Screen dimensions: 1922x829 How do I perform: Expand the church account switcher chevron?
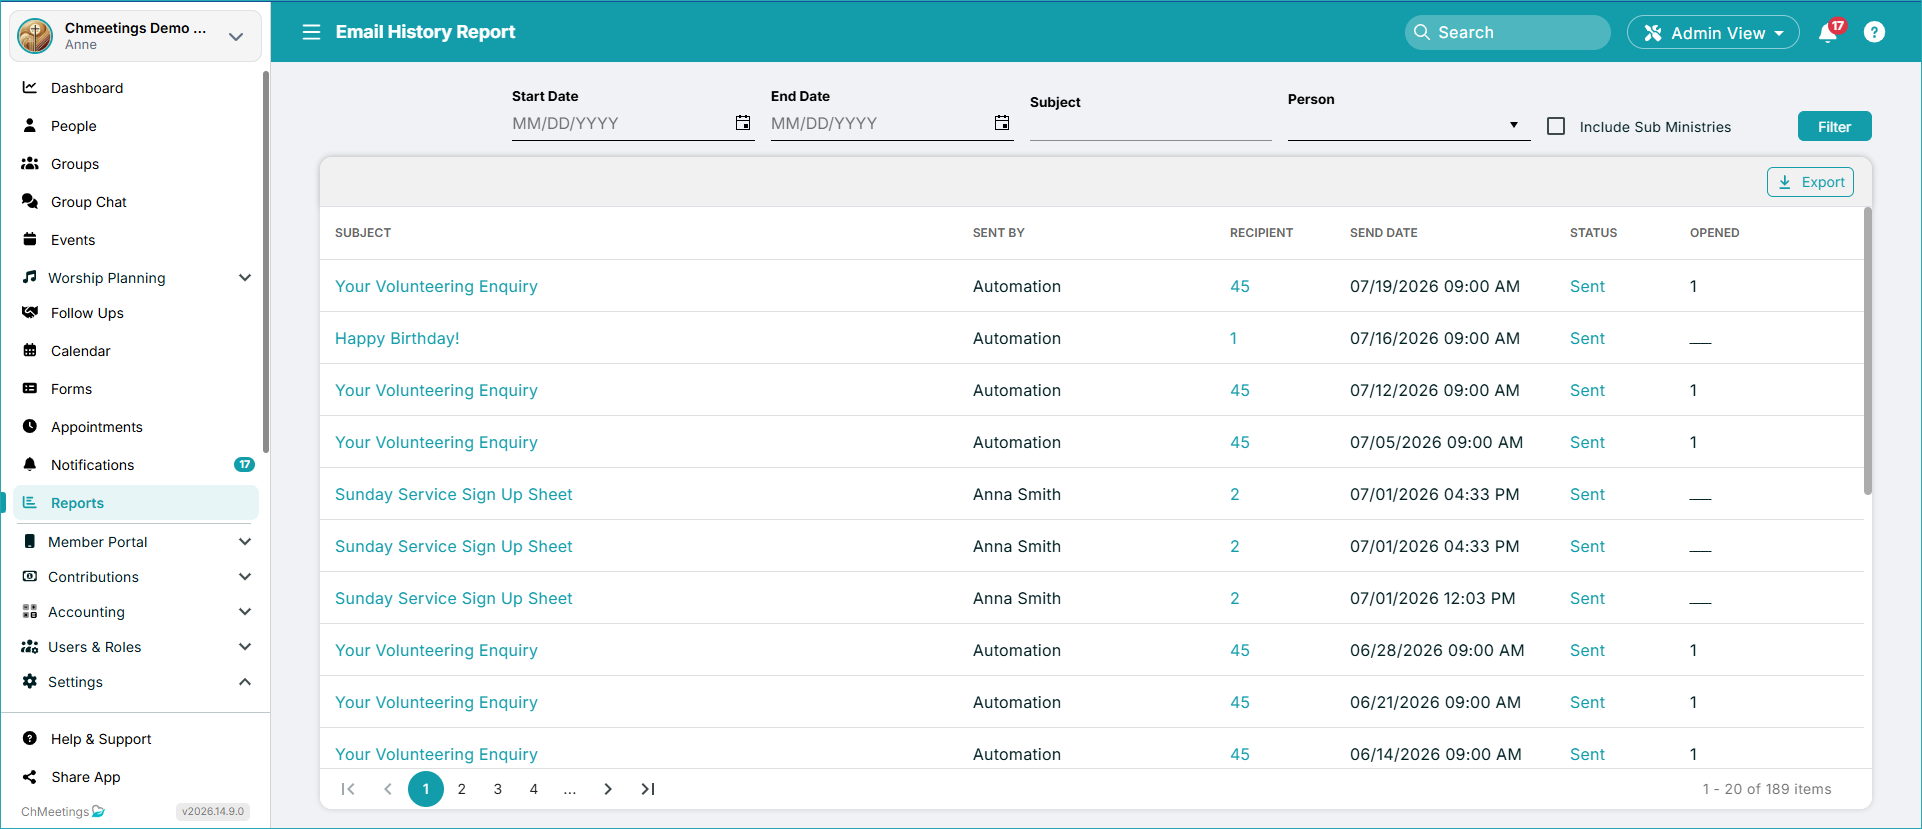(236, 37)
